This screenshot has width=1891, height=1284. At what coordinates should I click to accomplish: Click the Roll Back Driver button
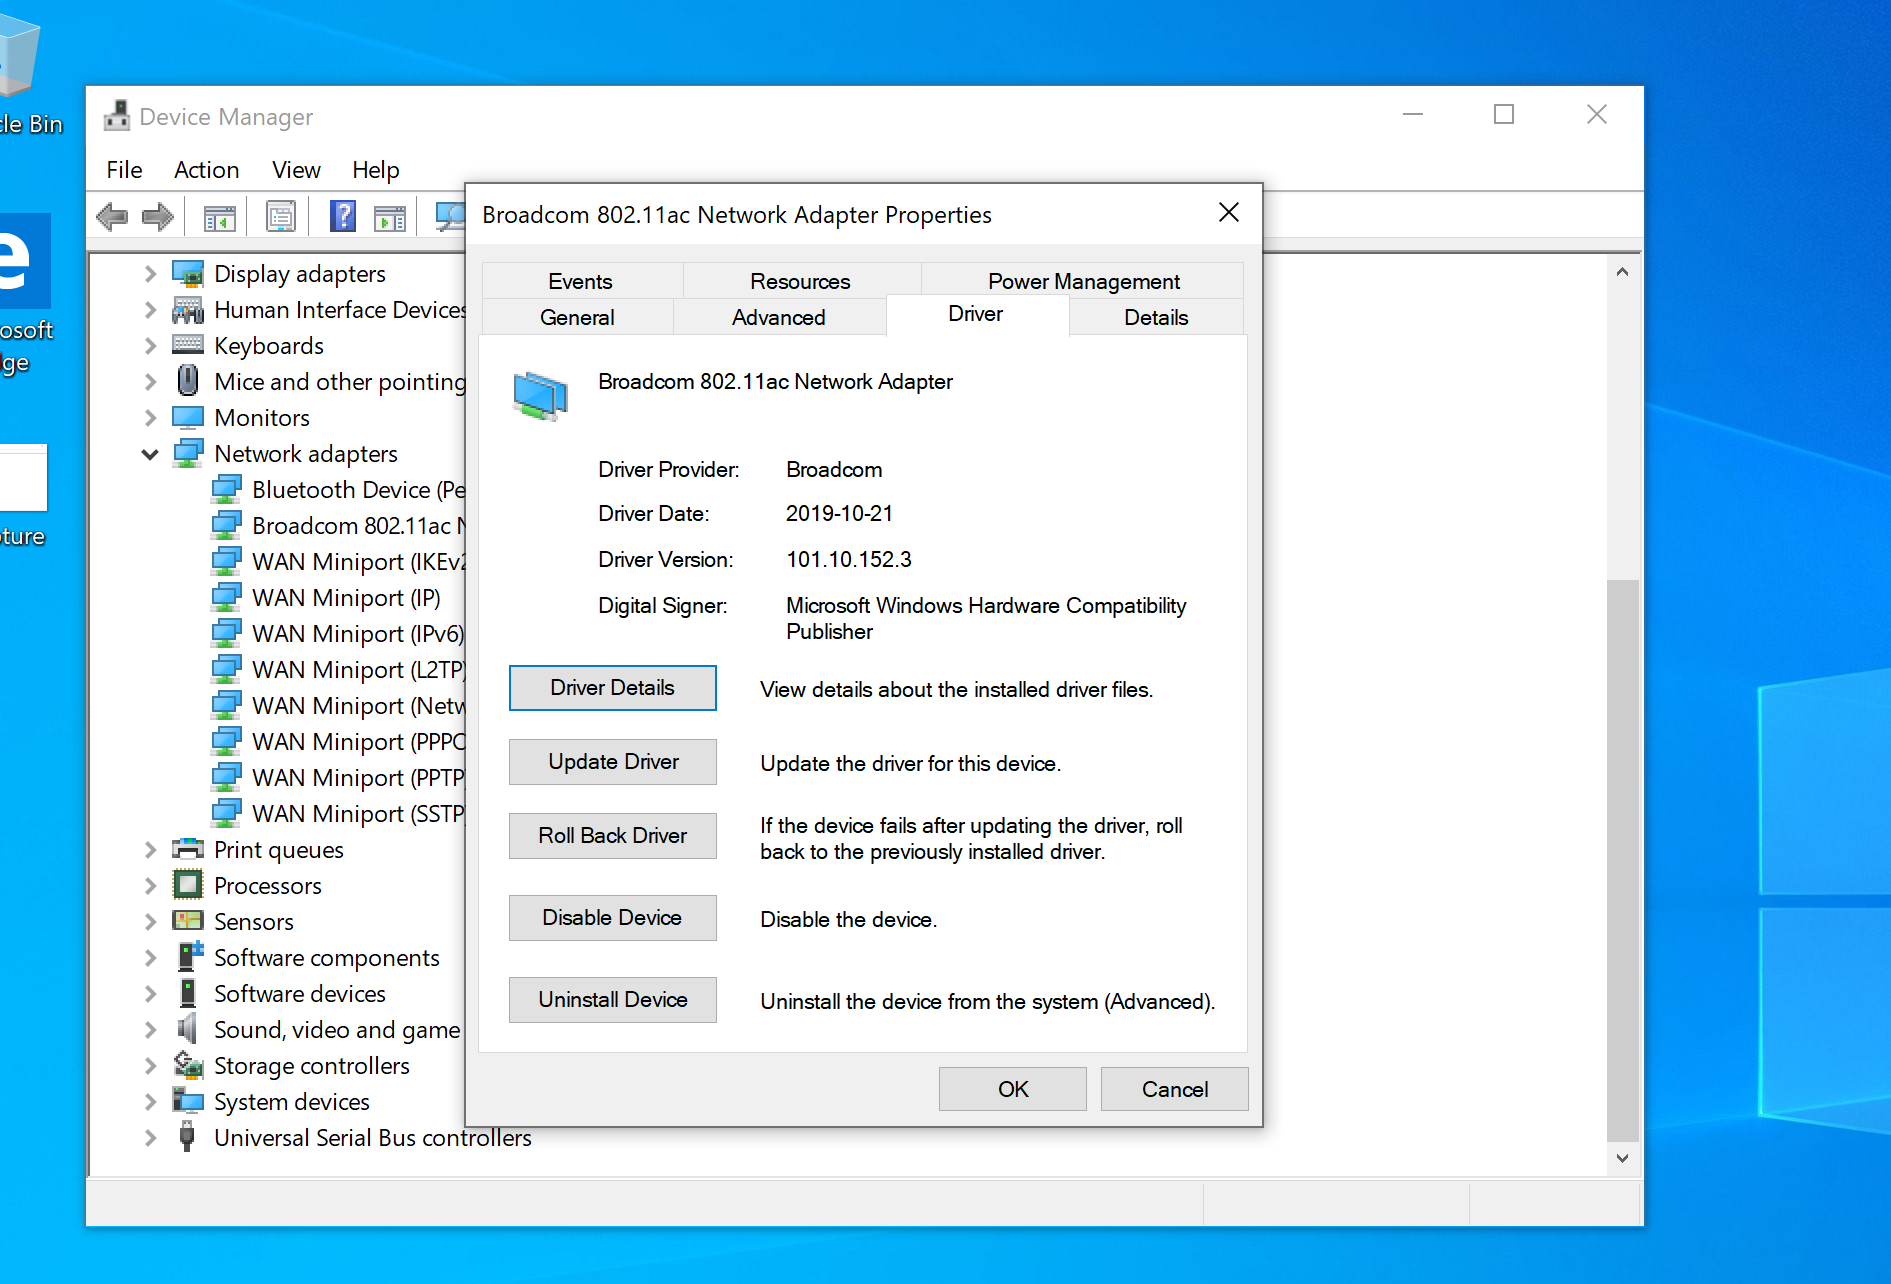pos(613,836)
